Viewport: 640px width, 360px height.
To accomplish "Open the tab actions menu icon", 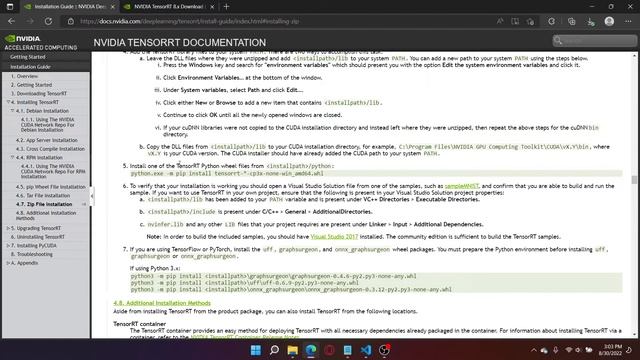I will click(x=10, y=7).
